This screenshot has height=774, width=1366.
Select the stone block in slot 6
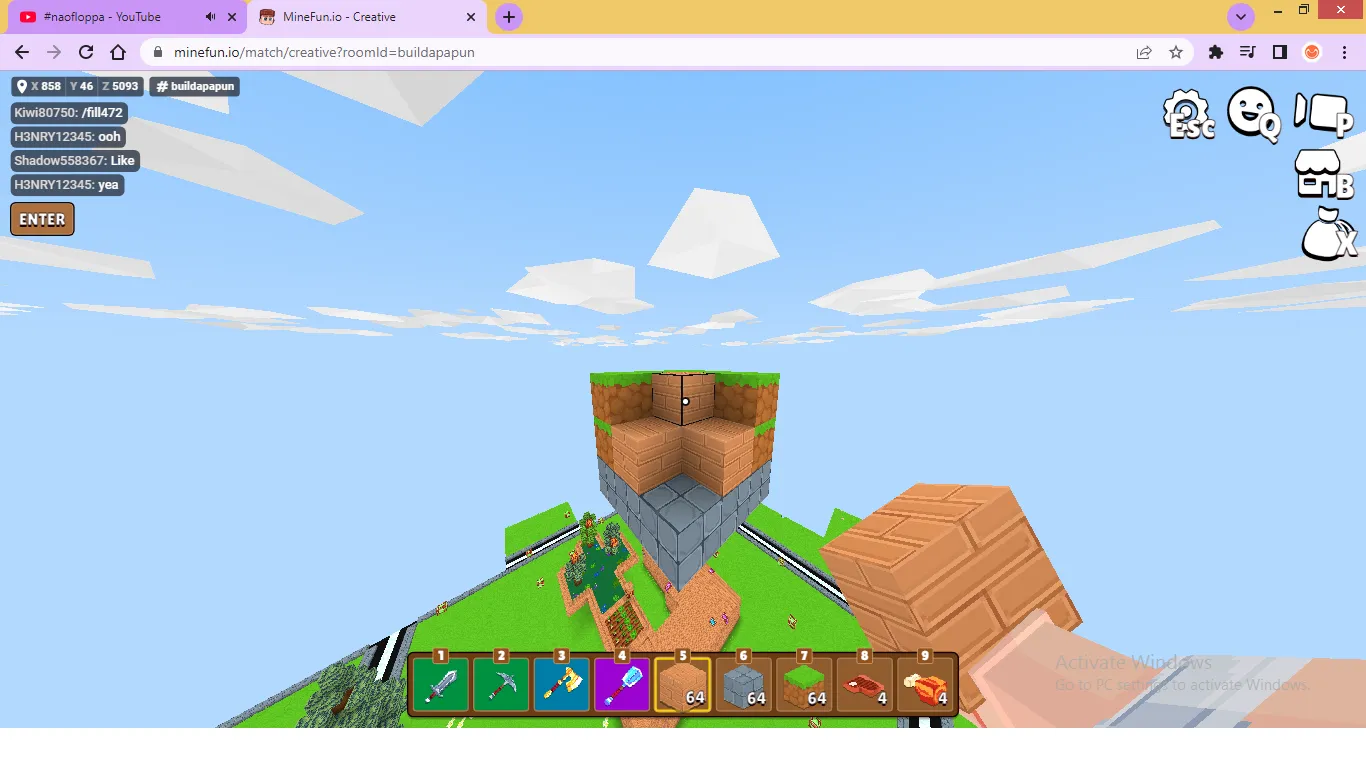744,684
